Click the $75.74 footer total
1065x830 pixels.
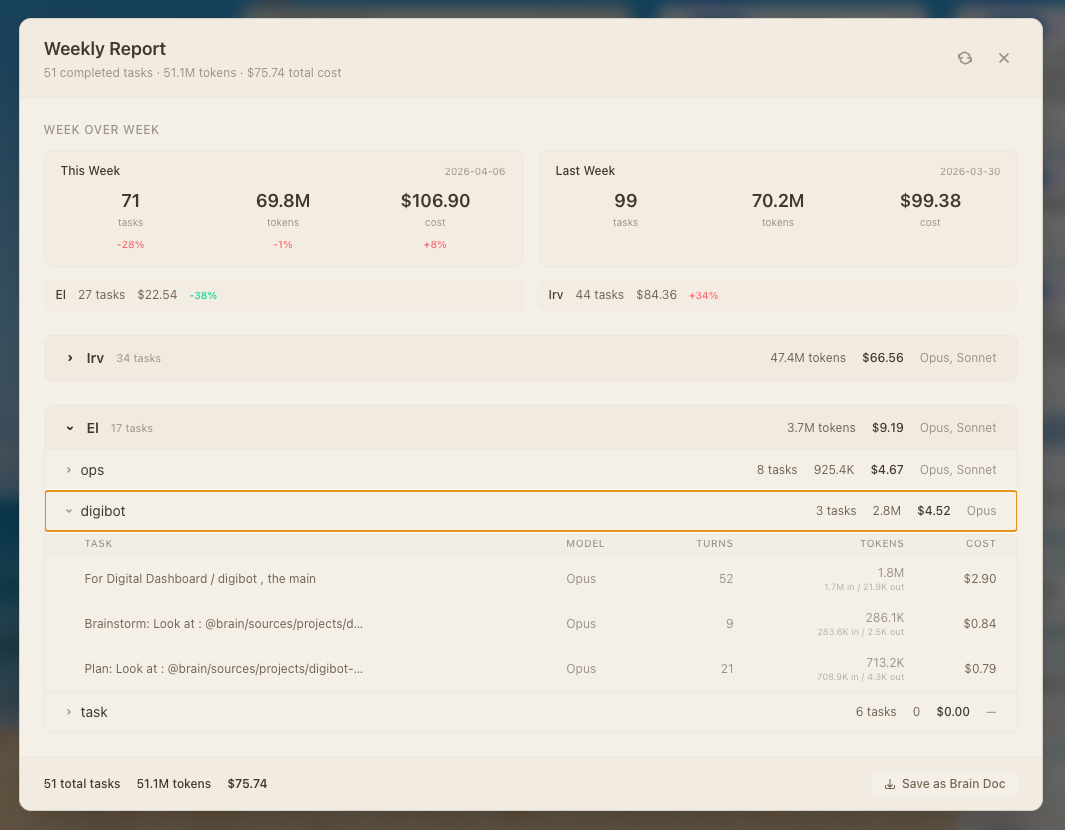247,784
